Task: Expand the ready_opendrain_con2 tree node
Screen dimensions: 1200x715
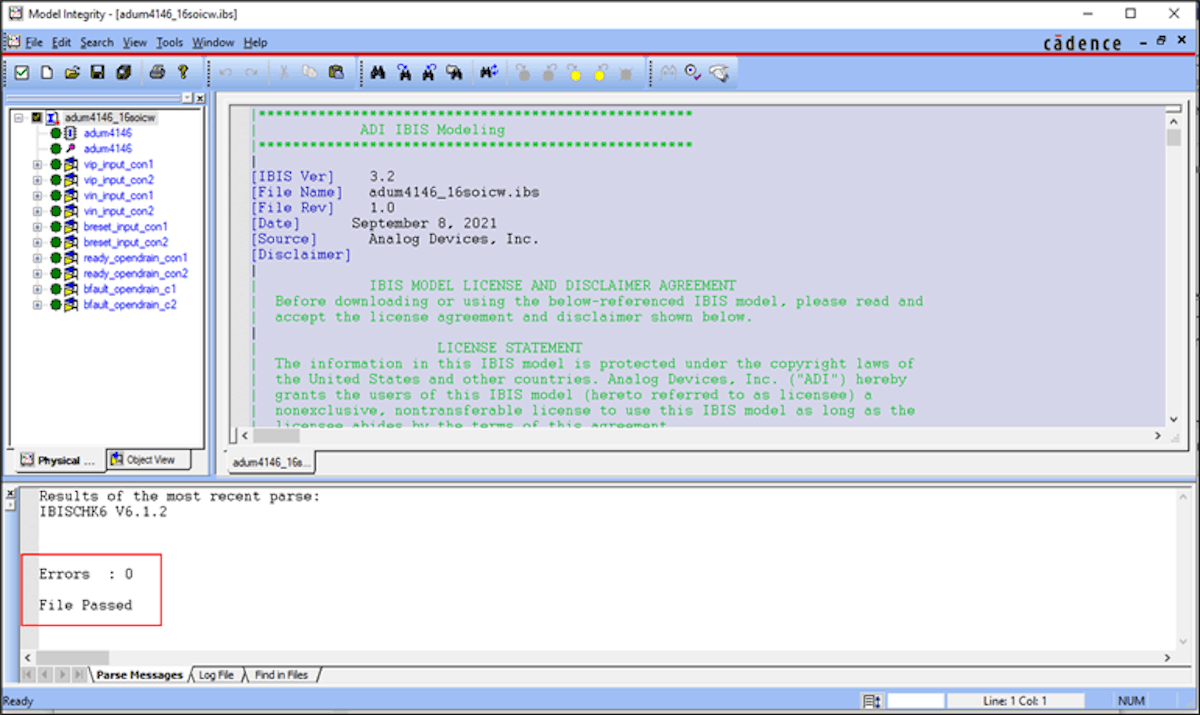Action: [x=35, y=272]
